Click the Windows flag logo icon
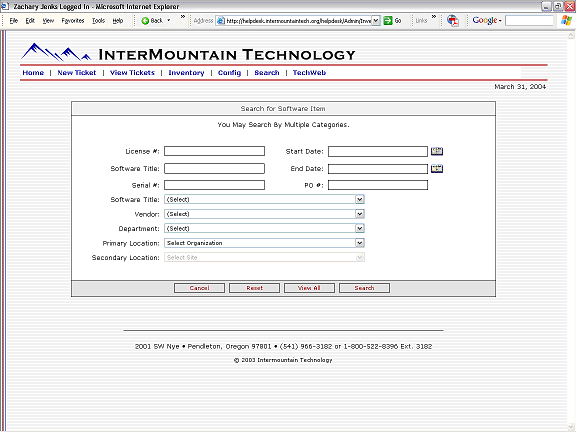The image size is (576, 432). click(x=566, y=21)
